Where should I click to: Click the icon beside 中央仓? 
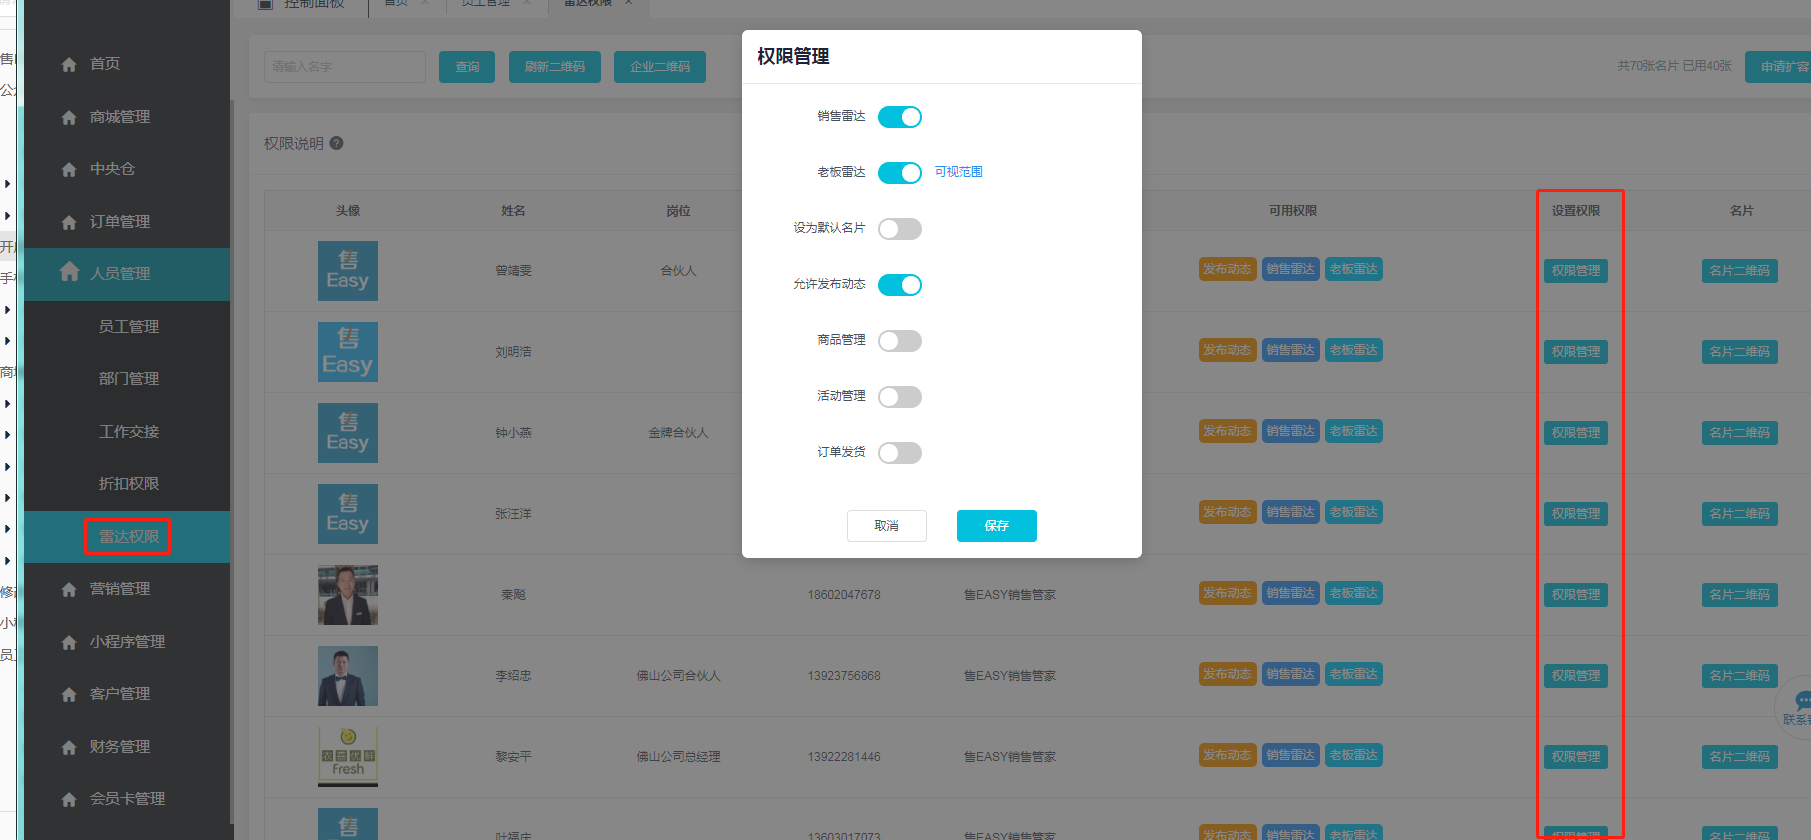pos(69,170)
